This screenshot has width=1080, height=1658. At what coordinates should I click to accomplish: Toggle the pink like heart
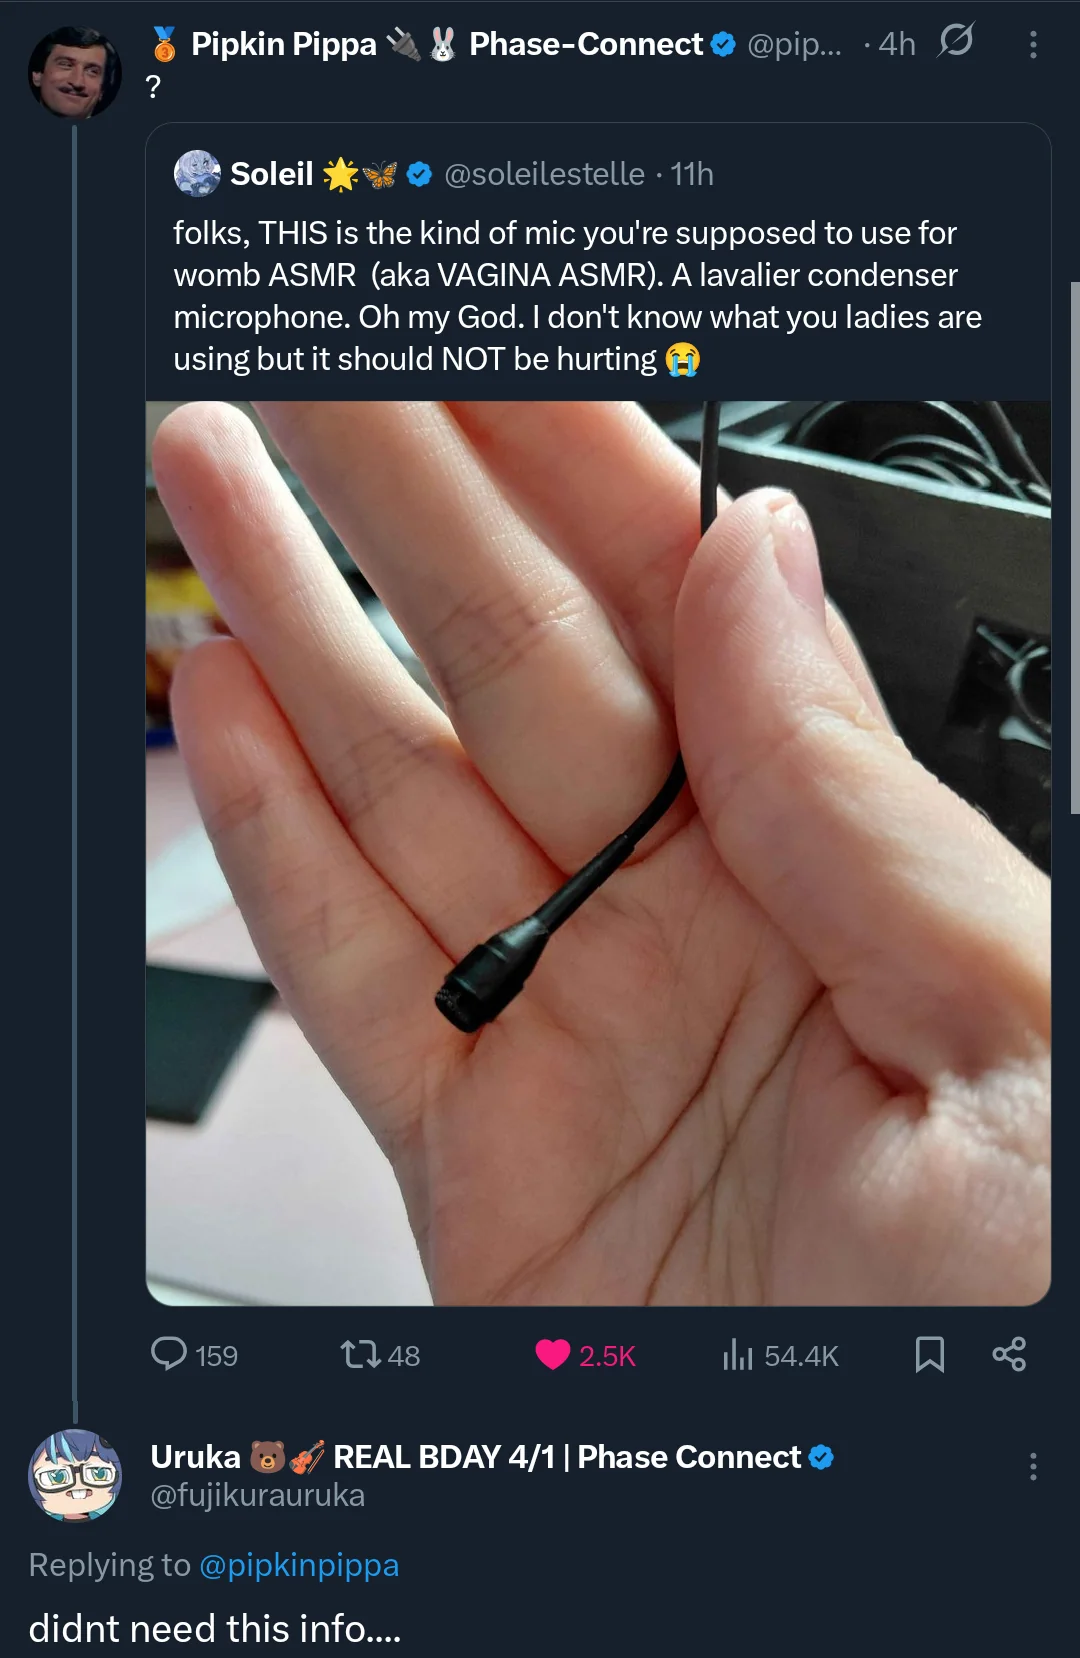pyautogui.click(x=552, y=1354)
